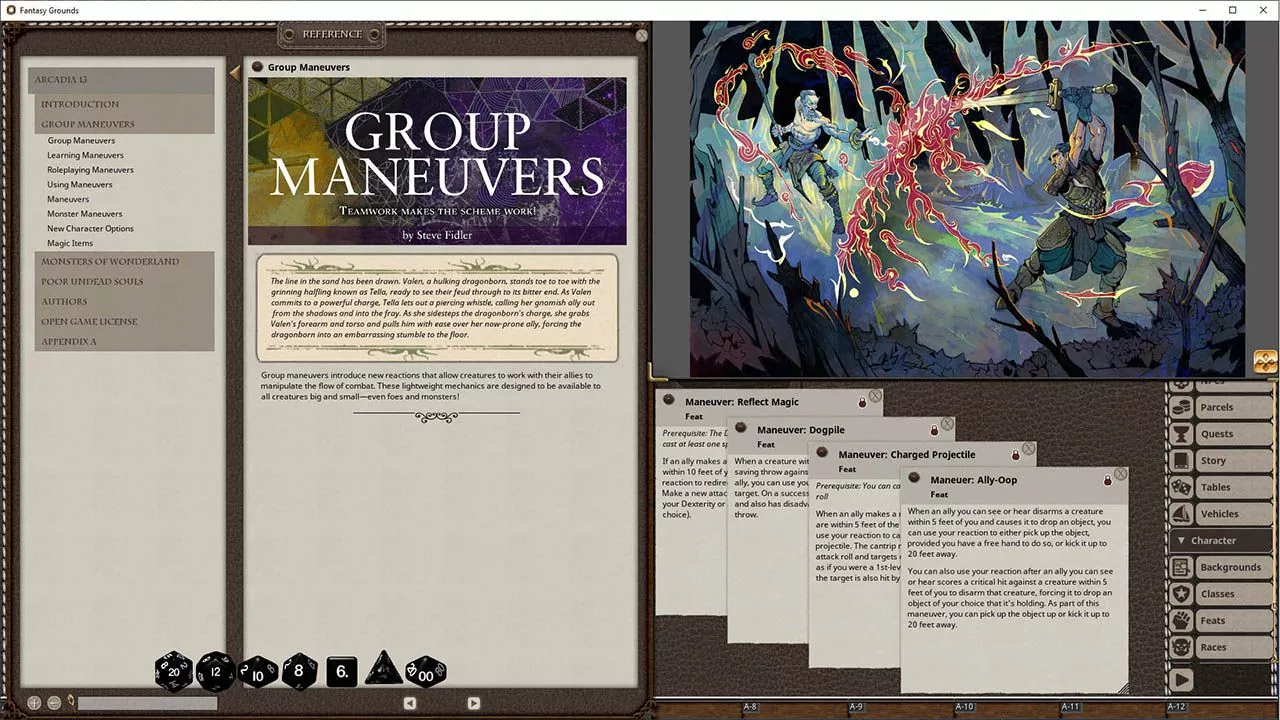The width and height of the screenshot is (1280, 720).
Task: Open Monster Maneuvers page
Action: pos(85,214)
